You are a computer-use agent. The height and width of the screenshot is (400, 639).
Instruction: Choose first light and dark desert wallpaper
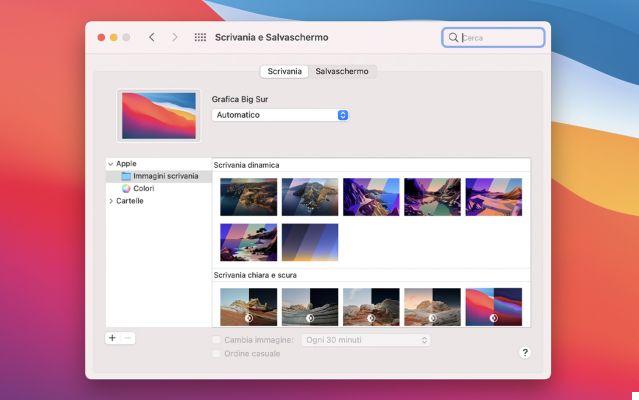(249, 307)
